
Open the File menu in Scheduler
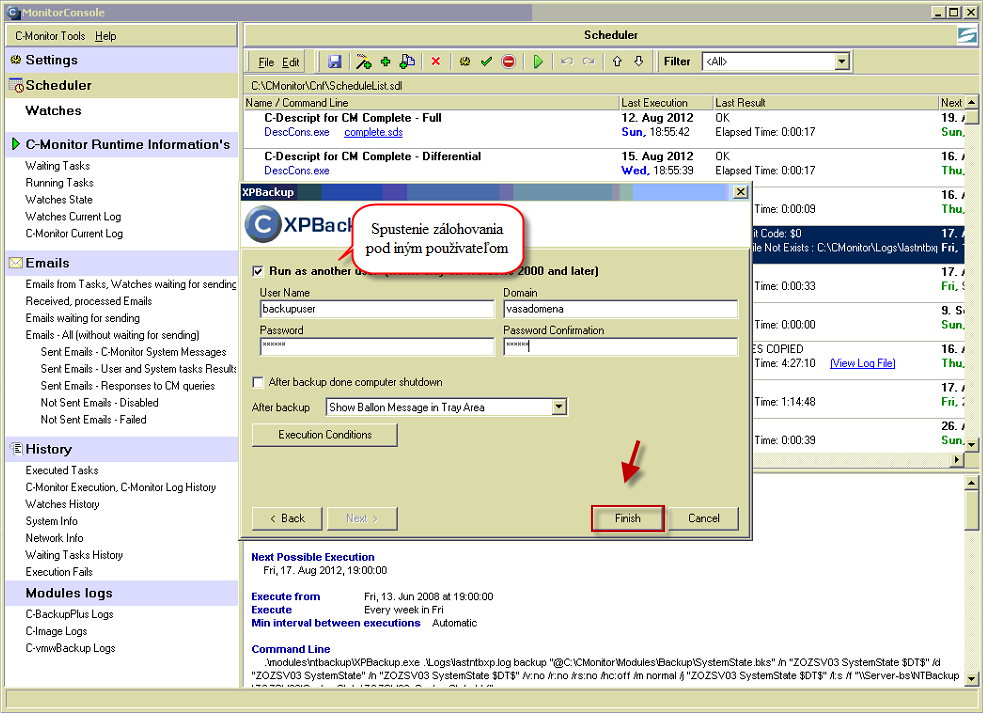pyautogui.click(x=266, y=62)
